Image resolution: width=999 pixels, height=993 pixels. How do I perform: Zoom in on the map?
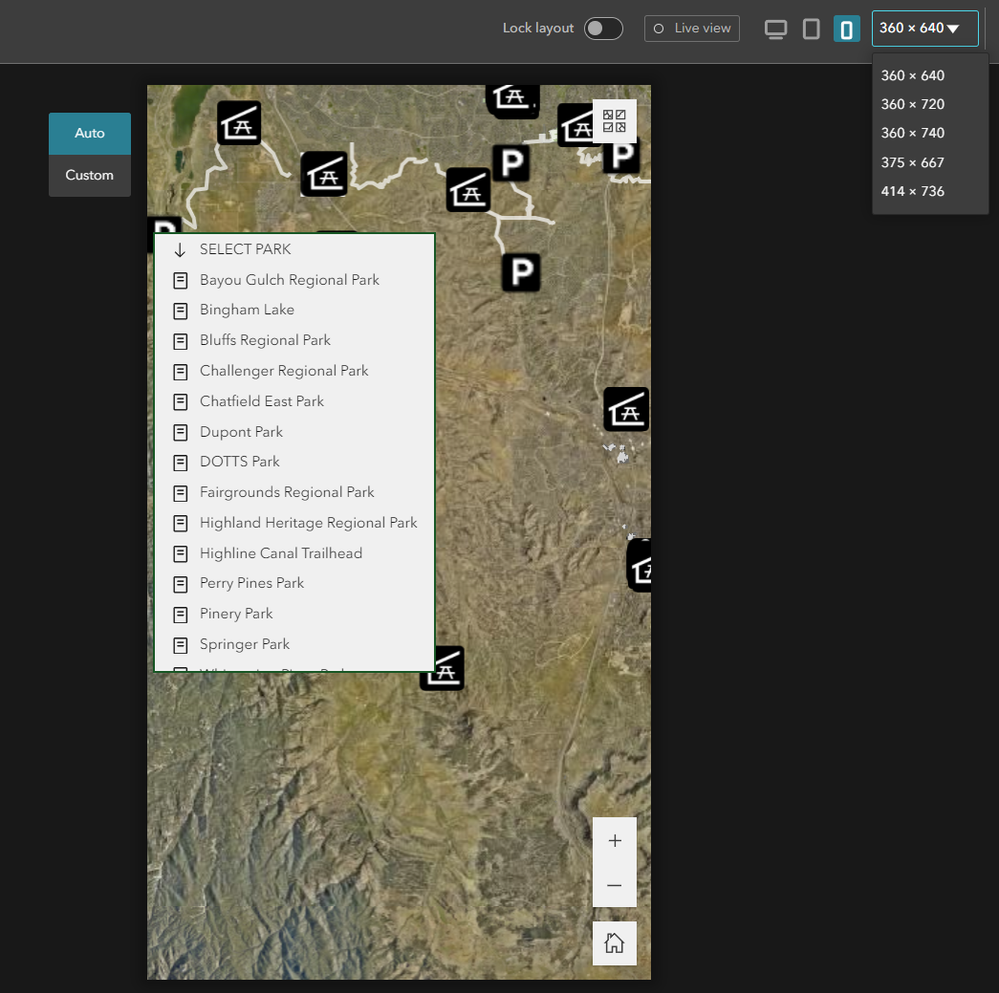coord(614,840)
